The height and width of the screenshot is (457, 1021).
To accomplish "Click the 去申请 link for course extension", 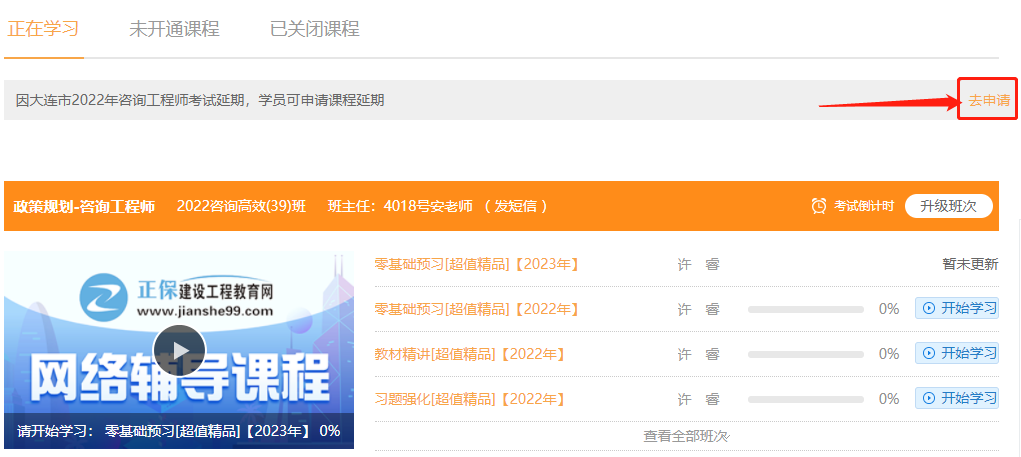I will pyautogui.click(x=988, y=100).
